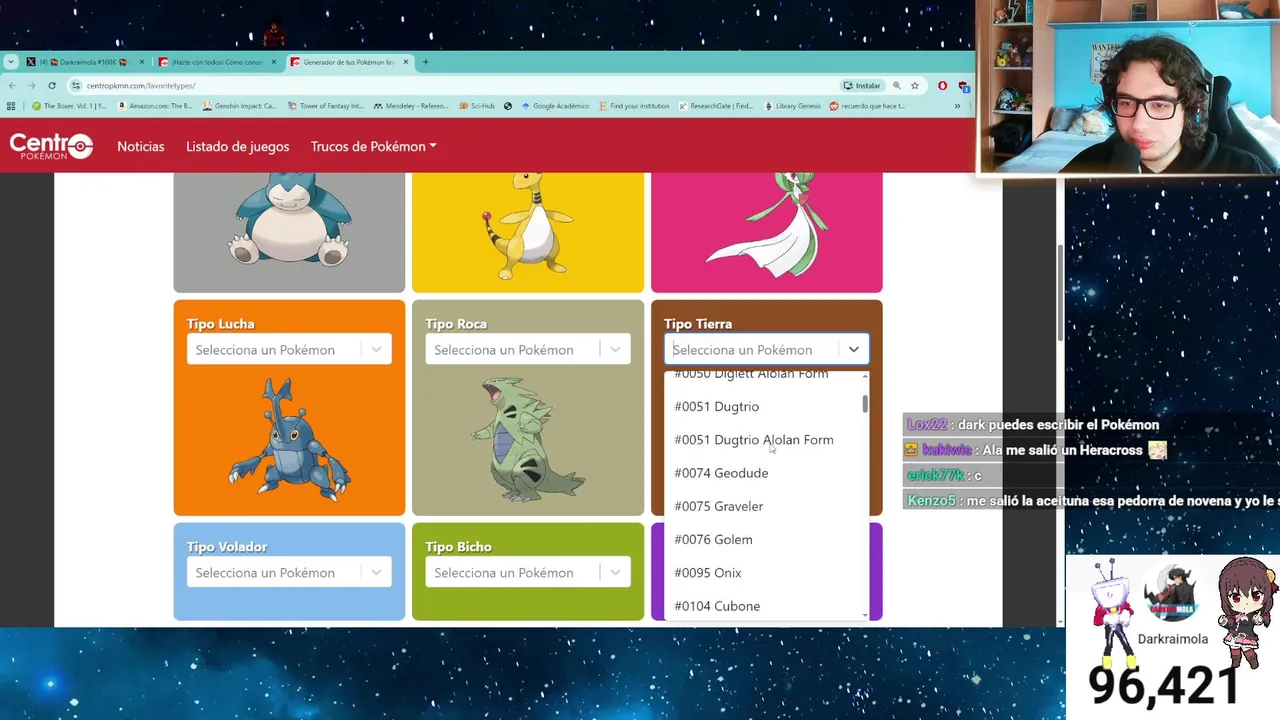Expand the Trucos de Pokémon dropdown menu
The height and width of the screenshot is (720, 1280).
373,146
